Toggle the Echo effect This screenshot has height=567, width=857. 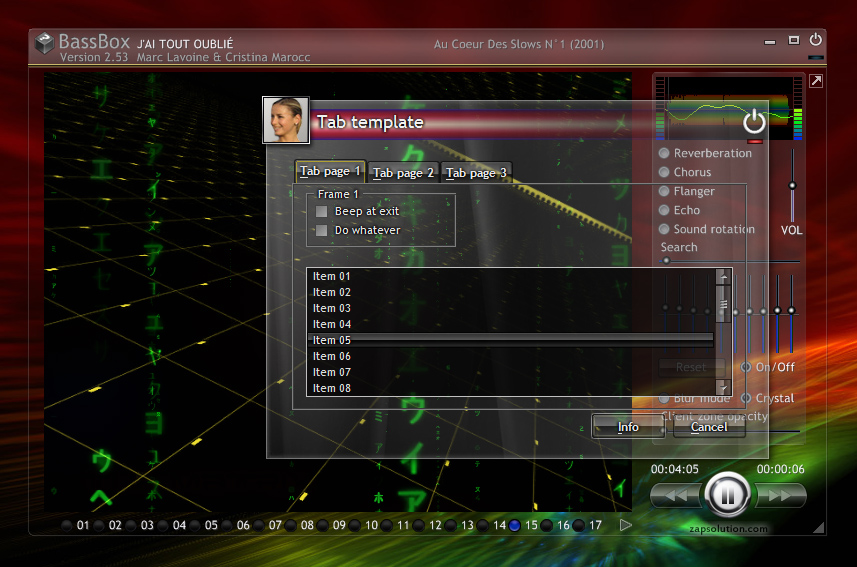[x=664, y=210]
